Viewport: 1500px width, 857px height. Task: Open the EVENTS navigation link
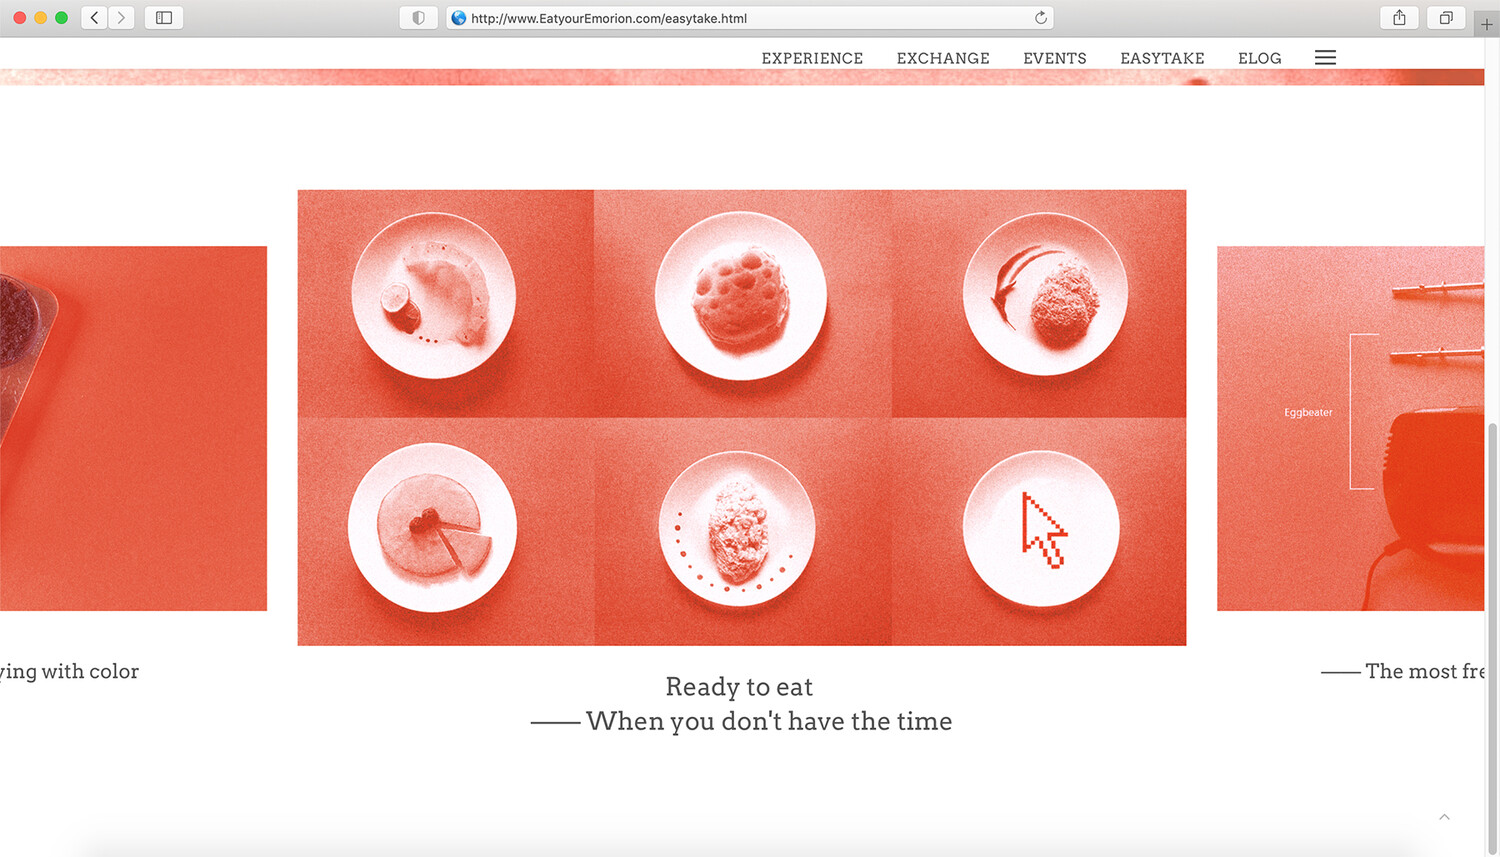[x=1054, y=58]
